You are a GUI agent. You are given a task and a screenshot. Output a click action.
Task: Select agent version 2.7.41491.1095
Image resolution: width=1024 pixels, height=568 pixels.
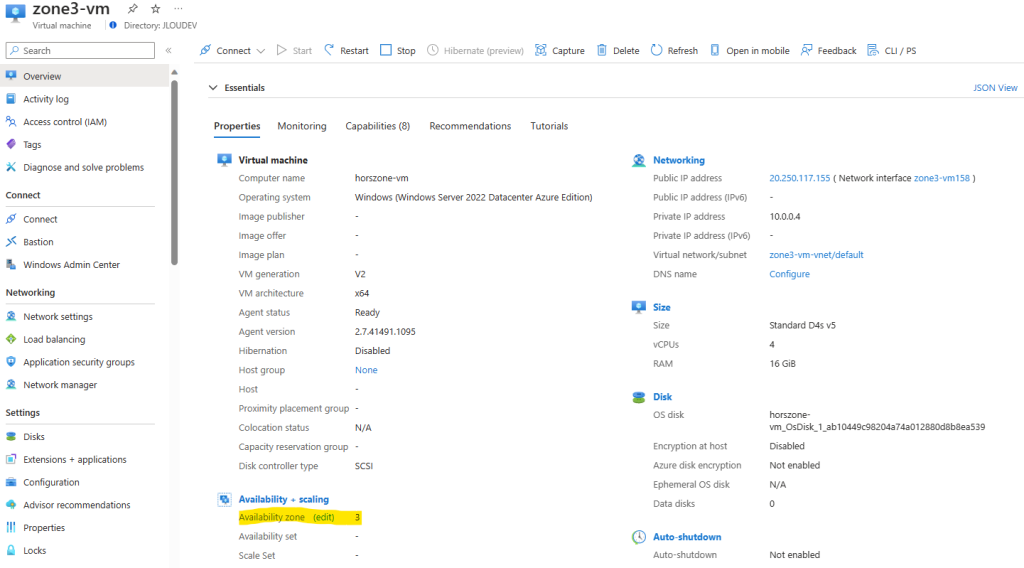tap(385, 331)
